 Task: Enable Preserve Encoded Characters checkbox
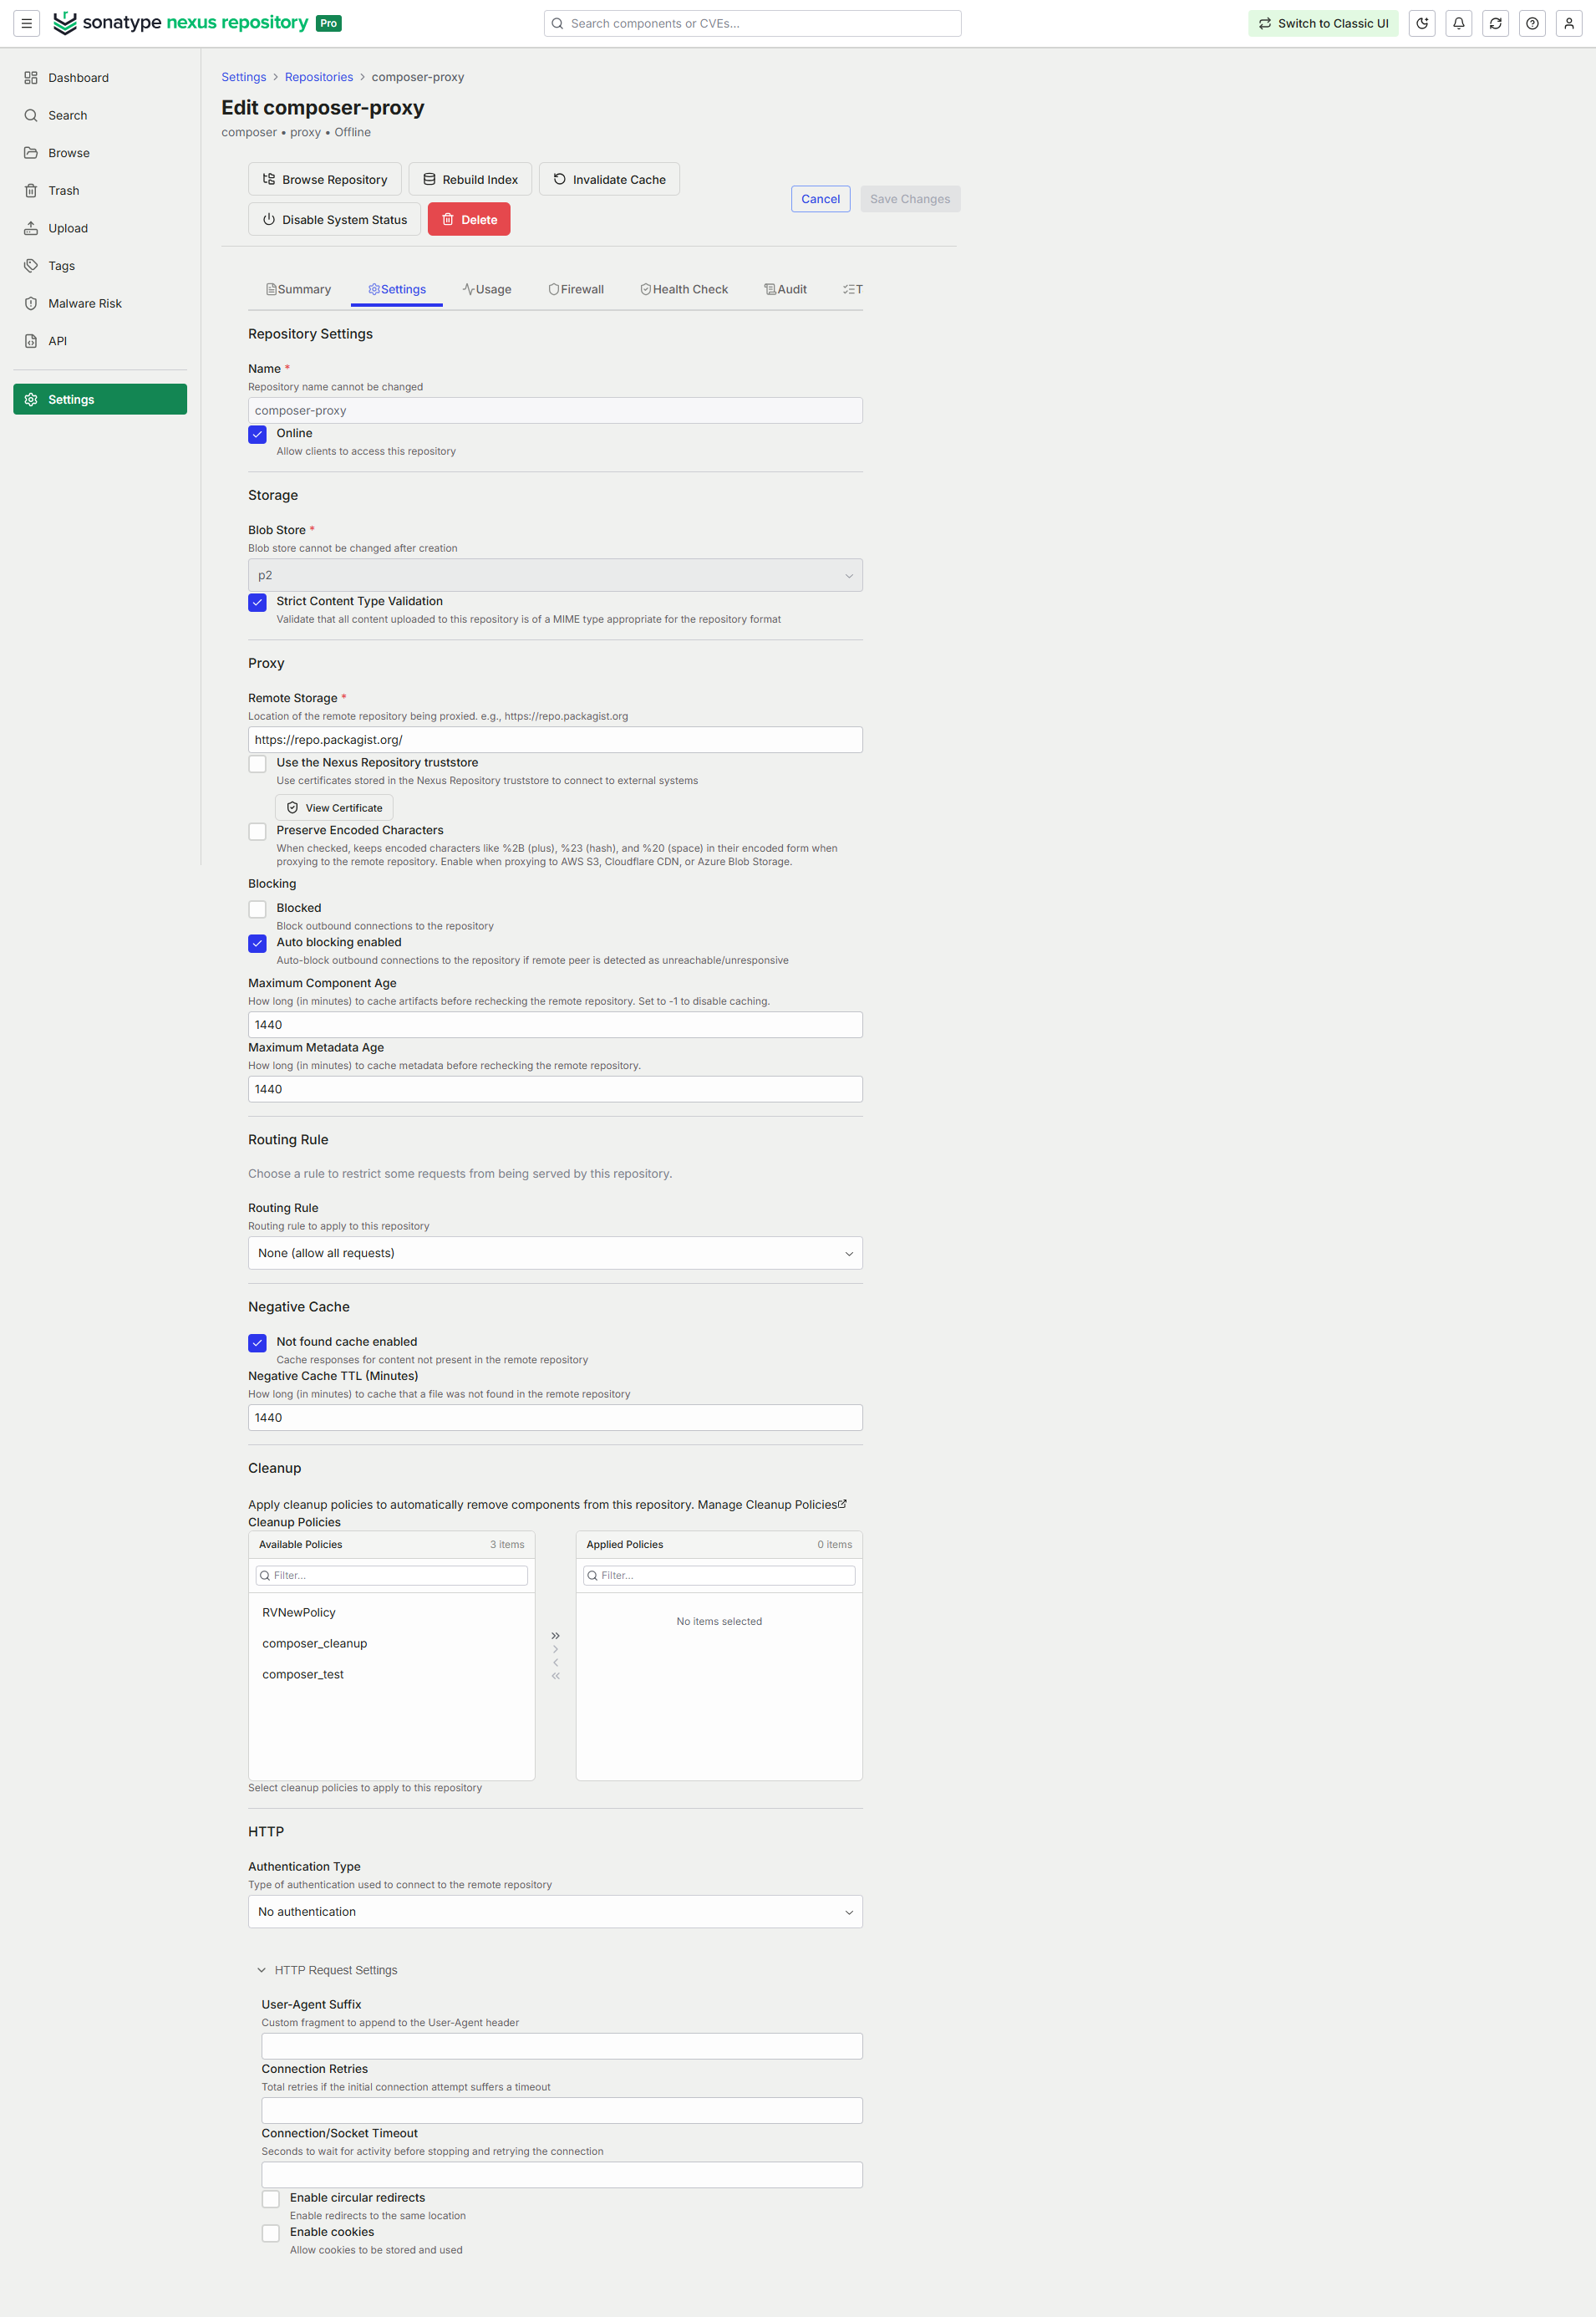(x=257, y=831)
